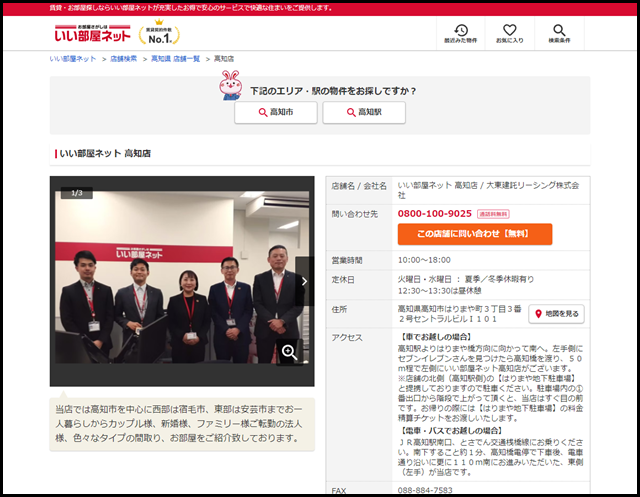
Task: Click the 【電車・バスでお越しの場合】 heading
Action: pos(451,430)
